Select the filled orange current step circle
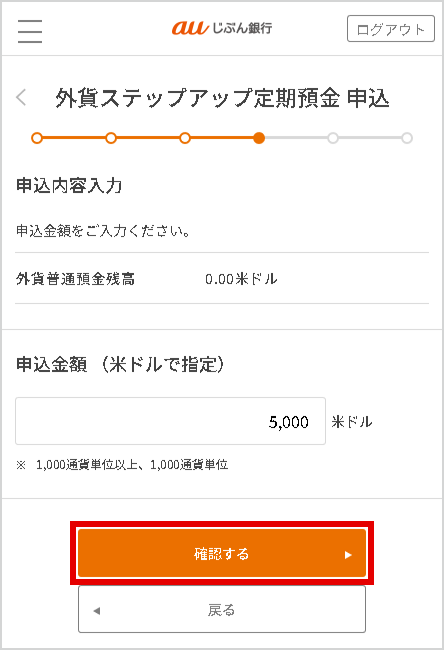The image size is (444, 650). [259, 138]
